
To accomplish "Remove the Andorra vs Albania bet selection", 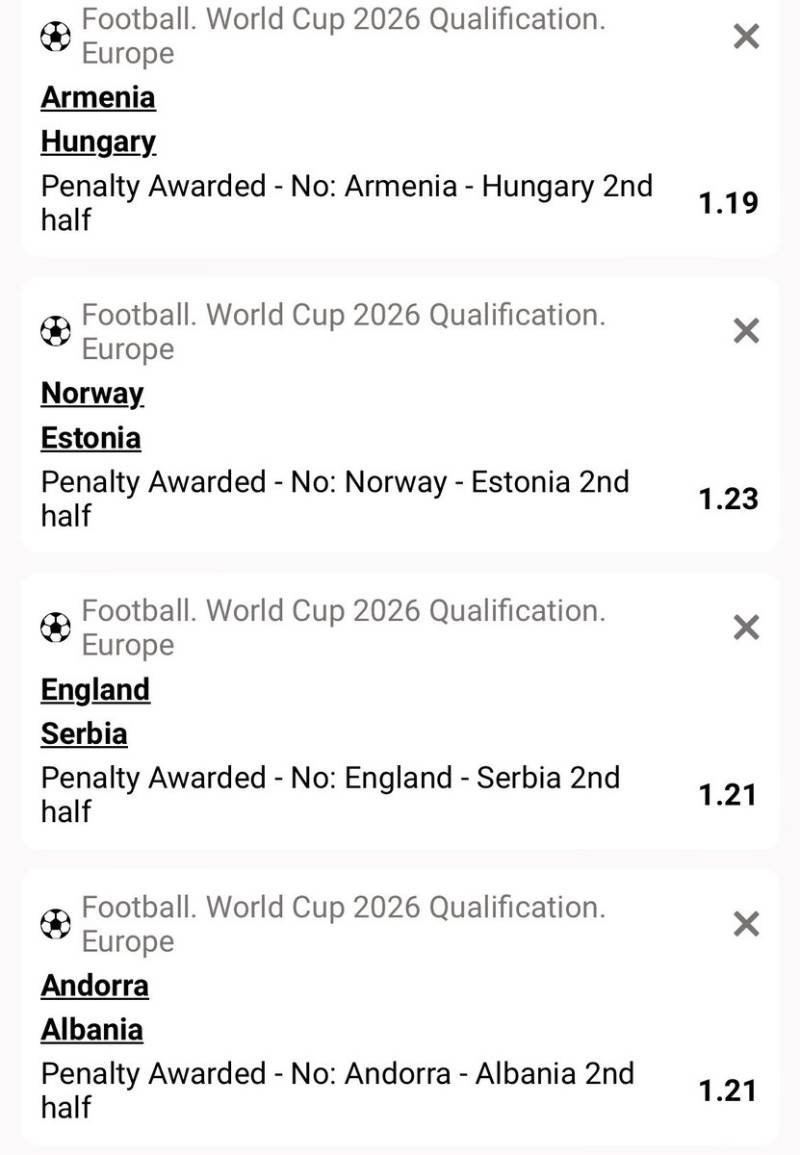I will pyautogui.click(x=746, y=923).
